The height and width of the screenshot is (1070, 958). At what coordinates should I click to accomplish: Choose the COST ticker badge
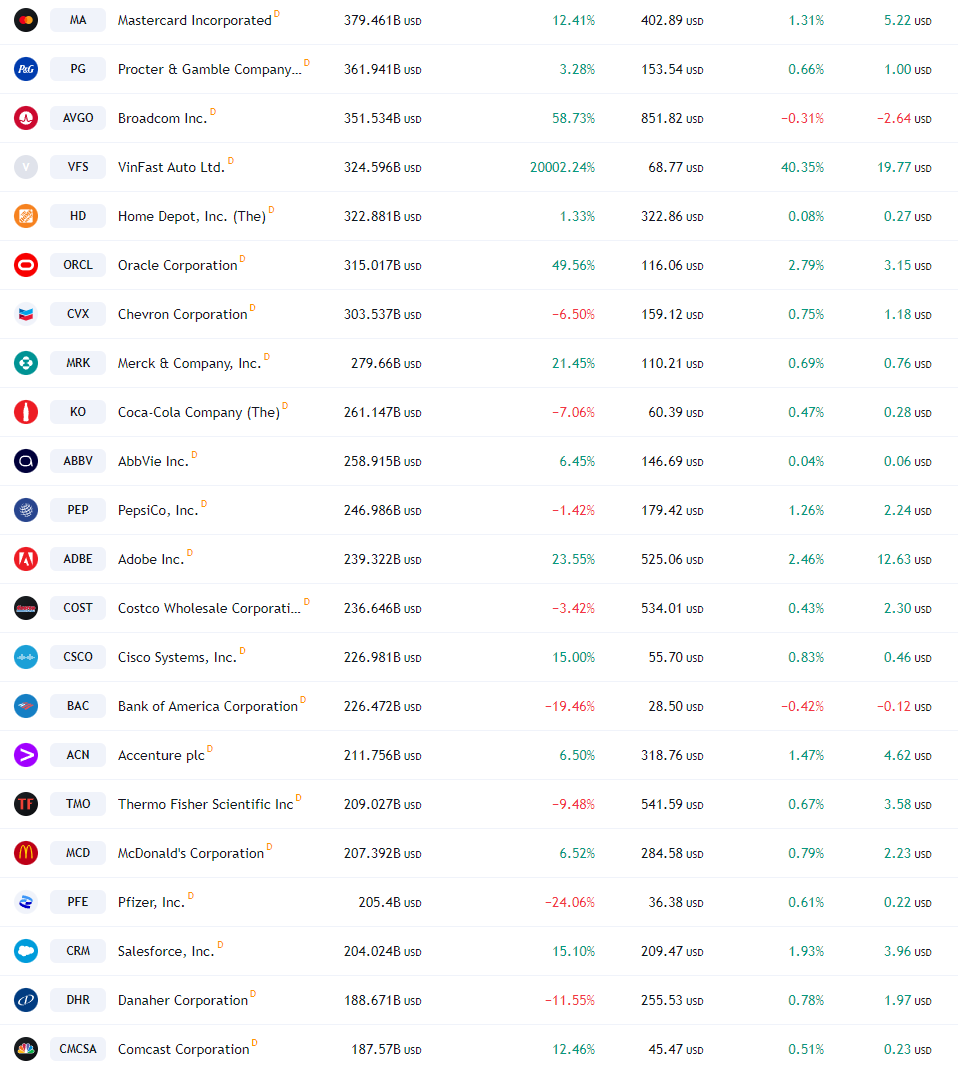pyautogui.click(x=78, y=607)
